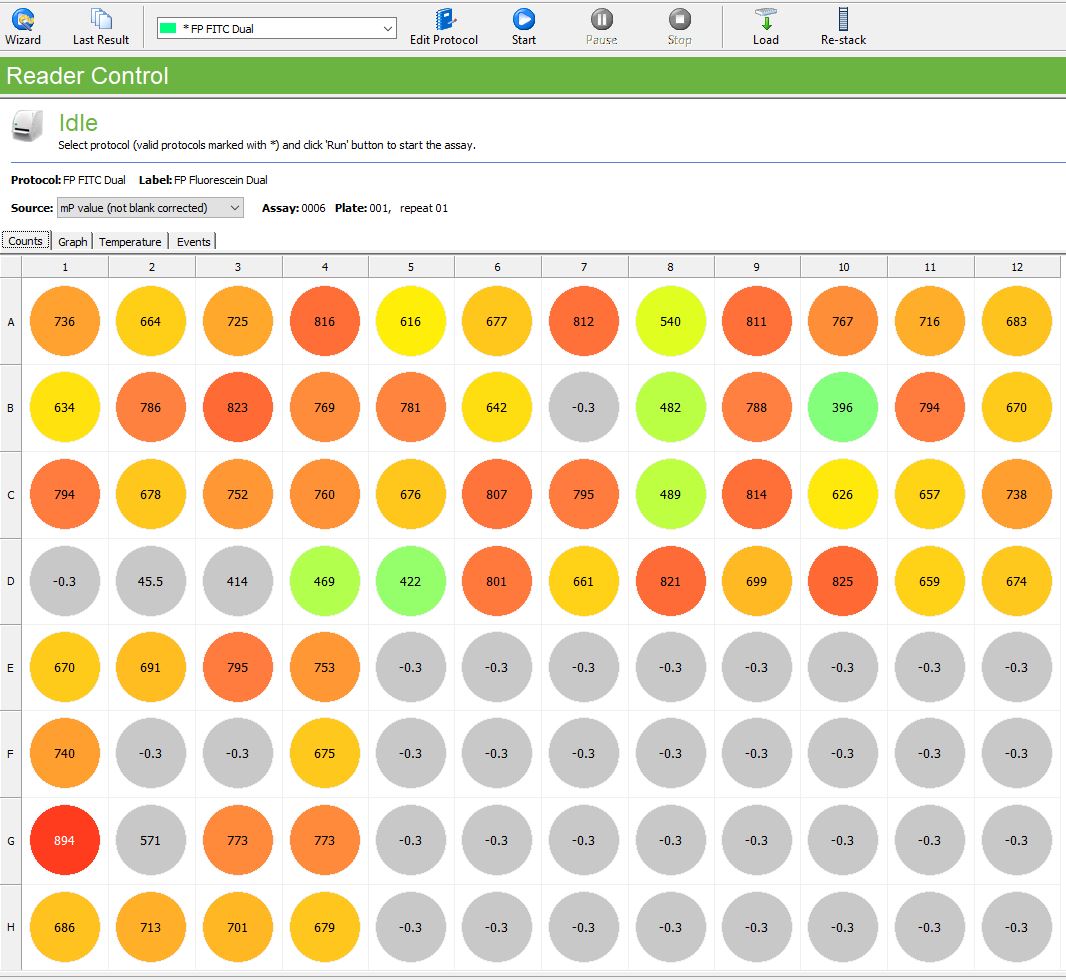This screenshot has height=980, width=1066.
Task: Open the Source mP value dropdown
Action: pos(235,208)
